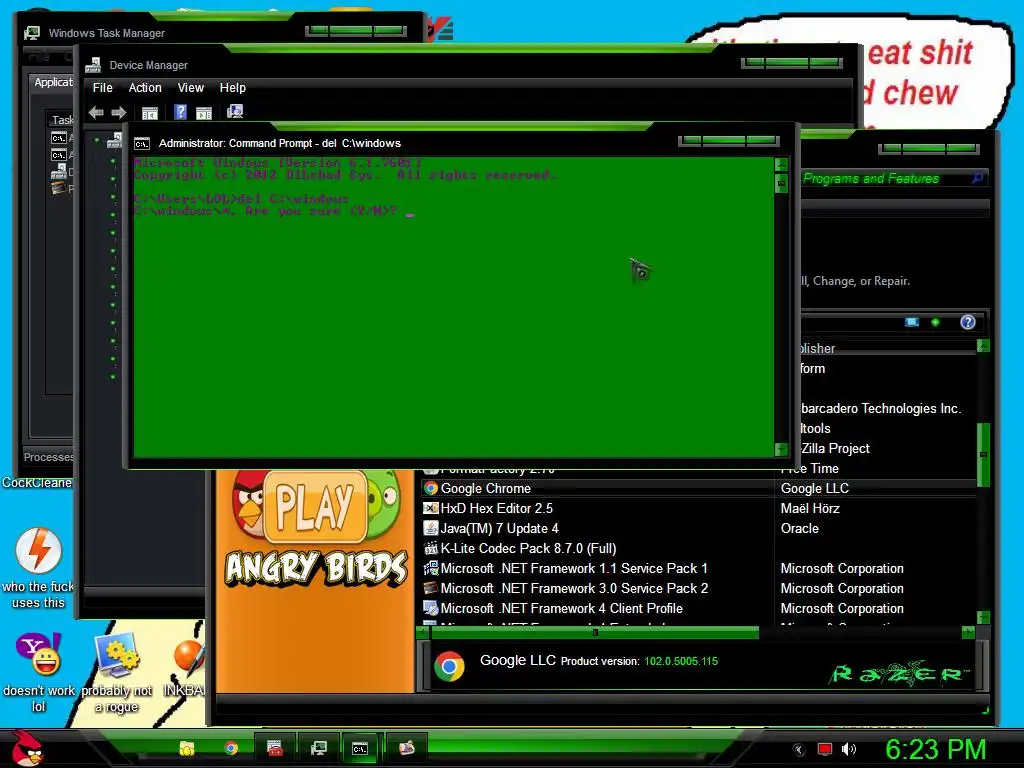Open help in Programs and Features window
This screenshot has width=1024, height=768.
pos(968,322)
